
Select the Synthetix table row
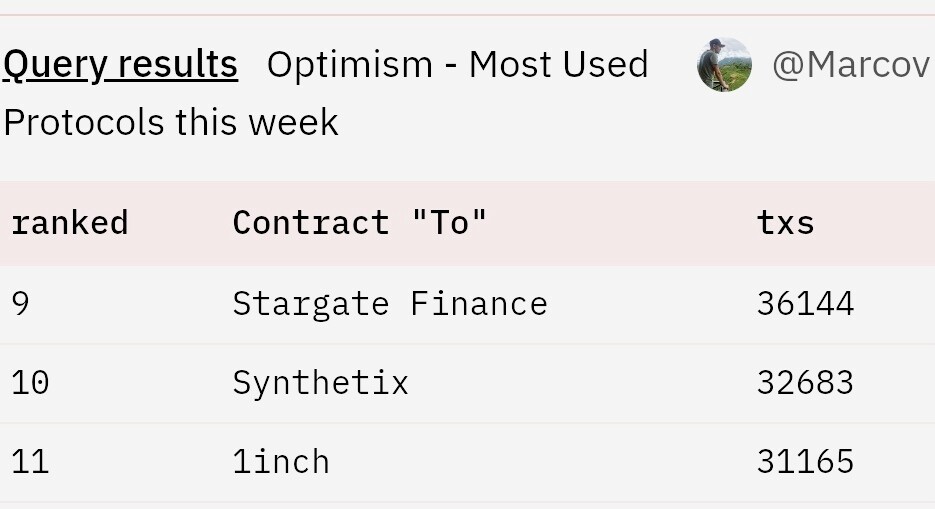click(468, 383)
